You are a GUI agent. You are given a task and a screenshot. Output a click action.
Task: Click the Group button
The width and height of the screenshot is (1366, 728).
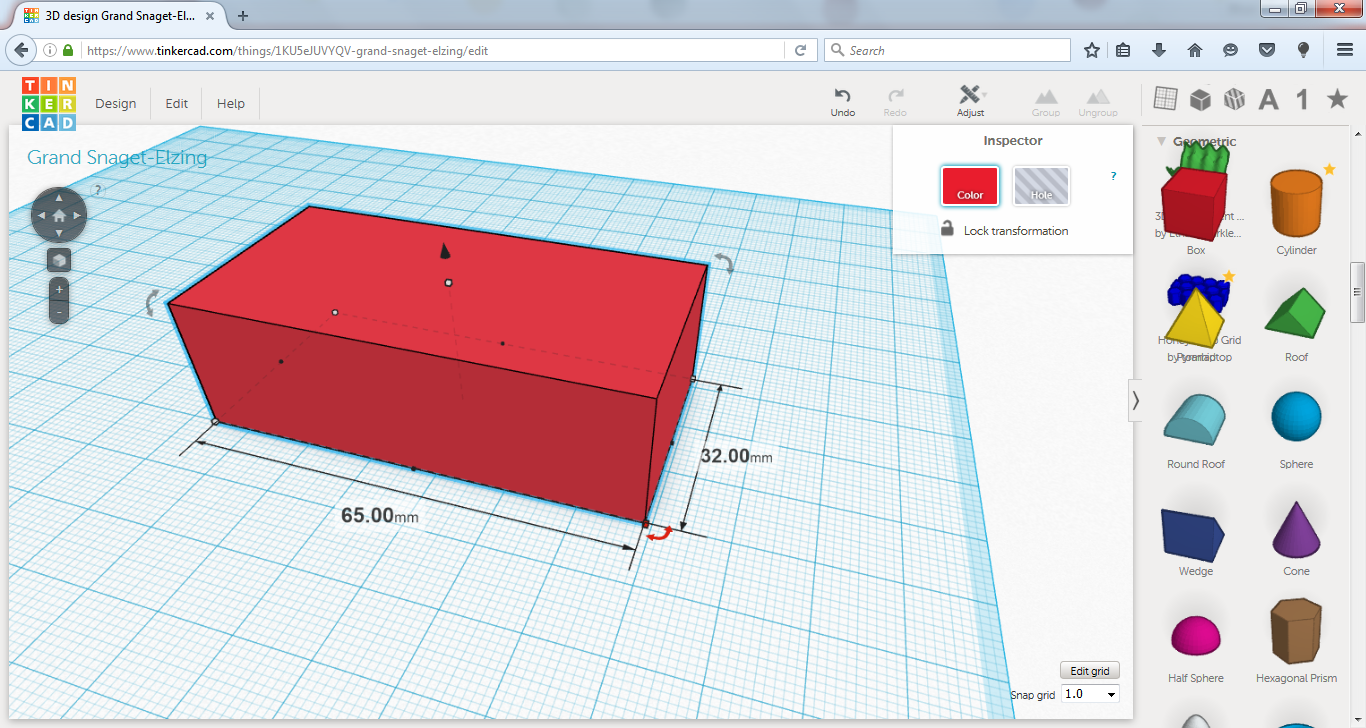[1046, 102]
